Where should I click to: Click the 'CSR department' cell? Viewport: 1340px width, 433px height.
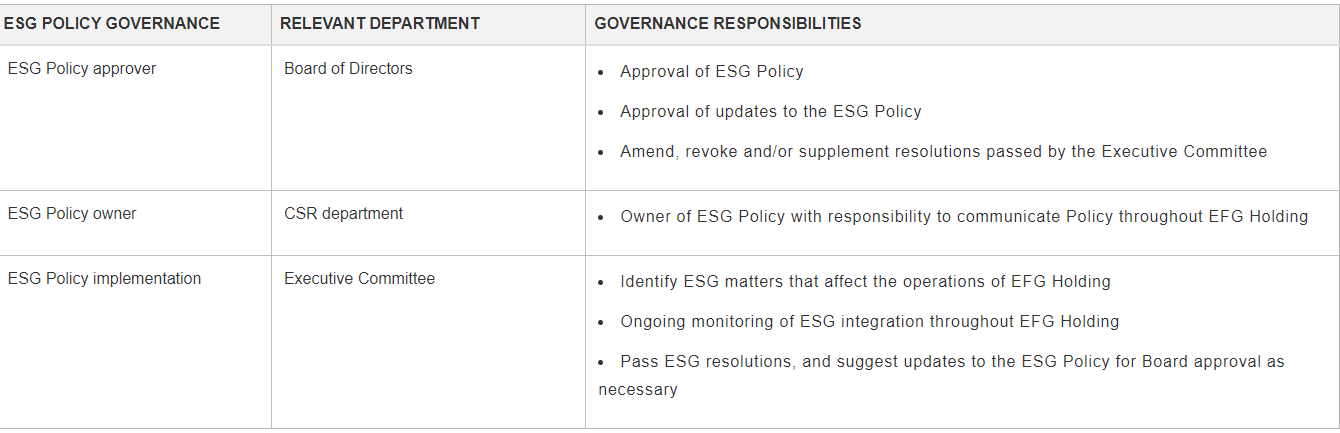pos(343,213)
